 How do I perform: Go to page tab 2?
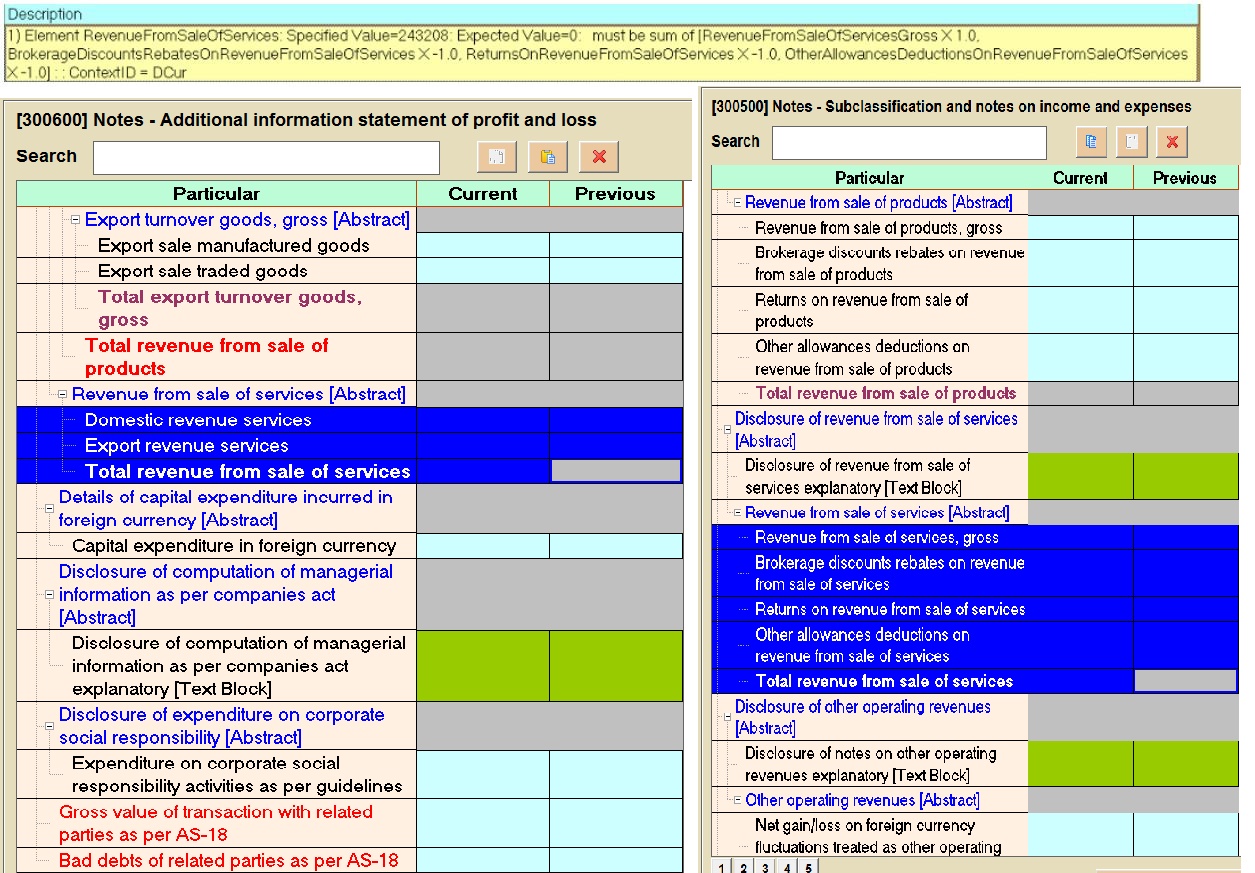point(743,867)
